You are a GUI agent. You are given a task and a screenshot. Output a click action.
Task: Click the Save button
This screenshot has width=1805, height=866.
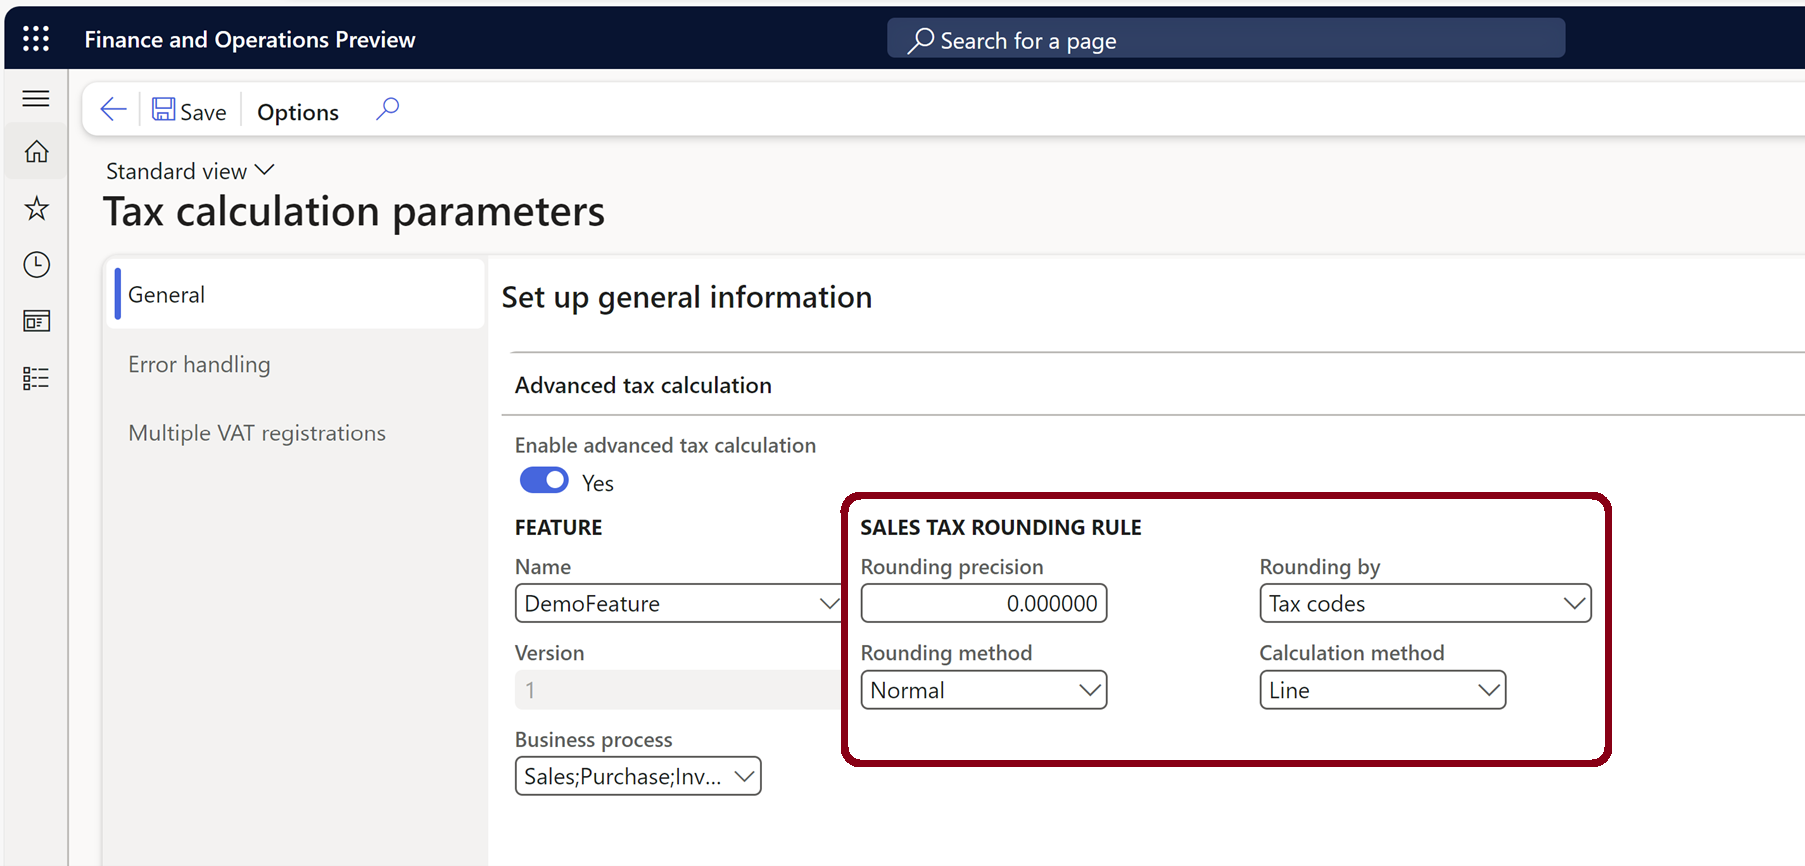click(189, 110)
